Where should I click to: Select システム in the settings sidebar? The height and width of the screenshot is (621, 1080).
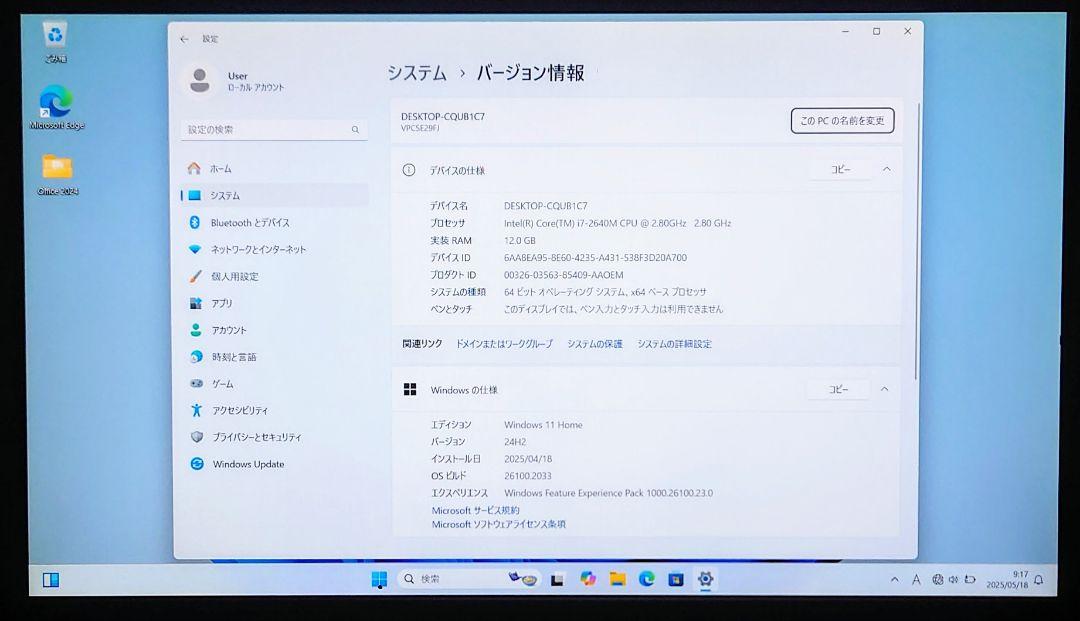click(274, 196)
